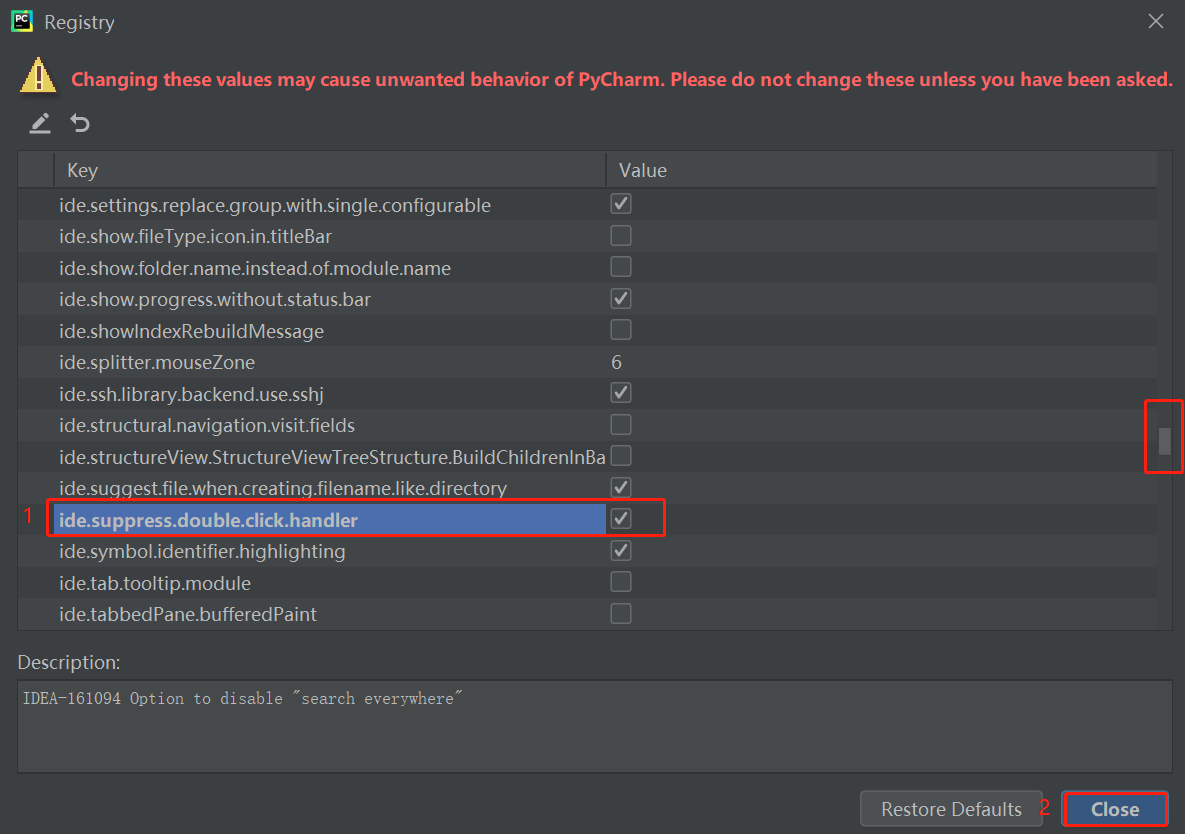Select ide.splitter.mouseZone value 6
Viewport: 1185px width, 834px height.
coord(617,363)
